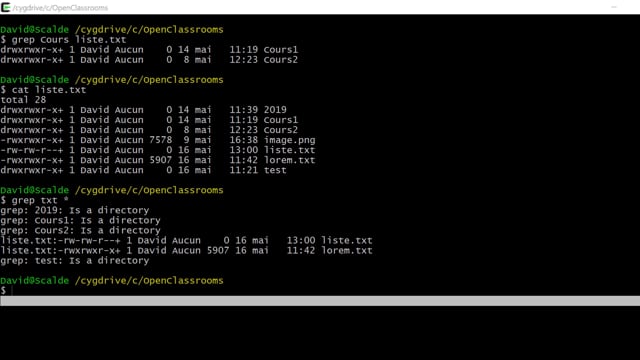Click 'grep: Cours2: Is a directory' message
Screen dimensions: 640x360
coord(80,231)
